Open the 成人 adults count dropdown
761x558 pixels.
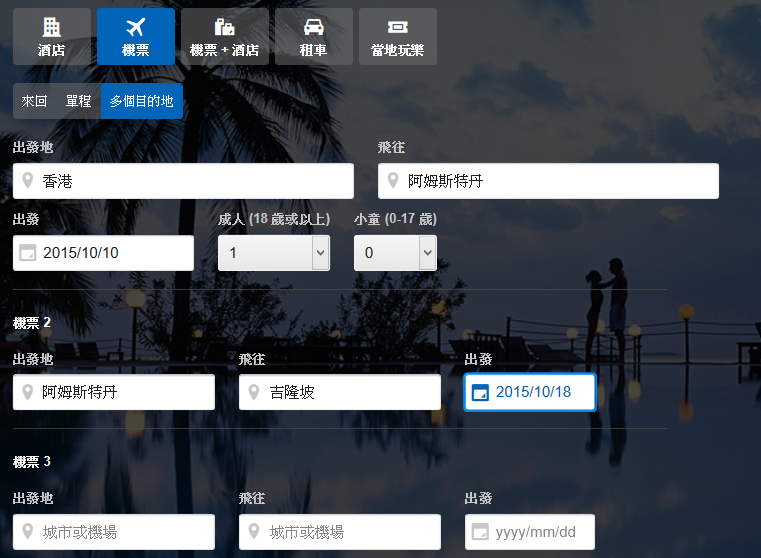click(x=274, y=253)
